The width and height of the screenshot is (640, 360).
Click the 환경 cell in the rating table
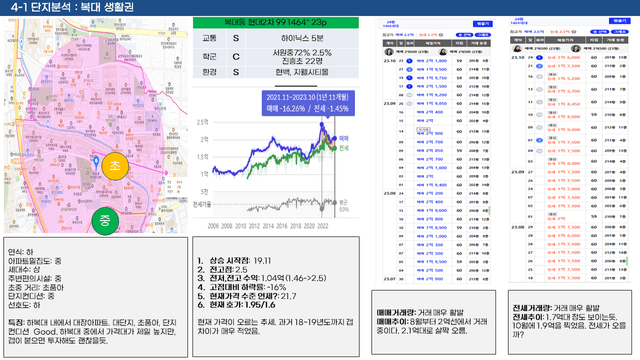point(209,72)
